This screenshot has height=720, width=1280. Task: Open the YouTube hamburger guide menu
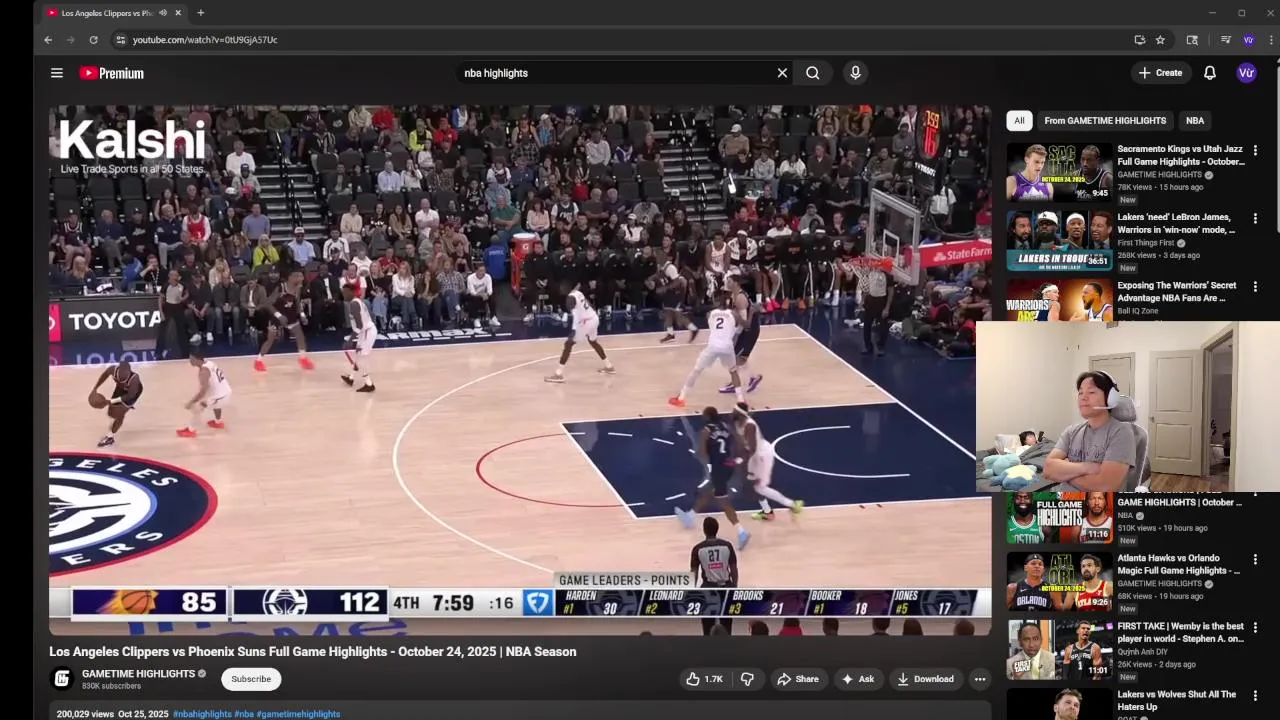click(57, 73)
